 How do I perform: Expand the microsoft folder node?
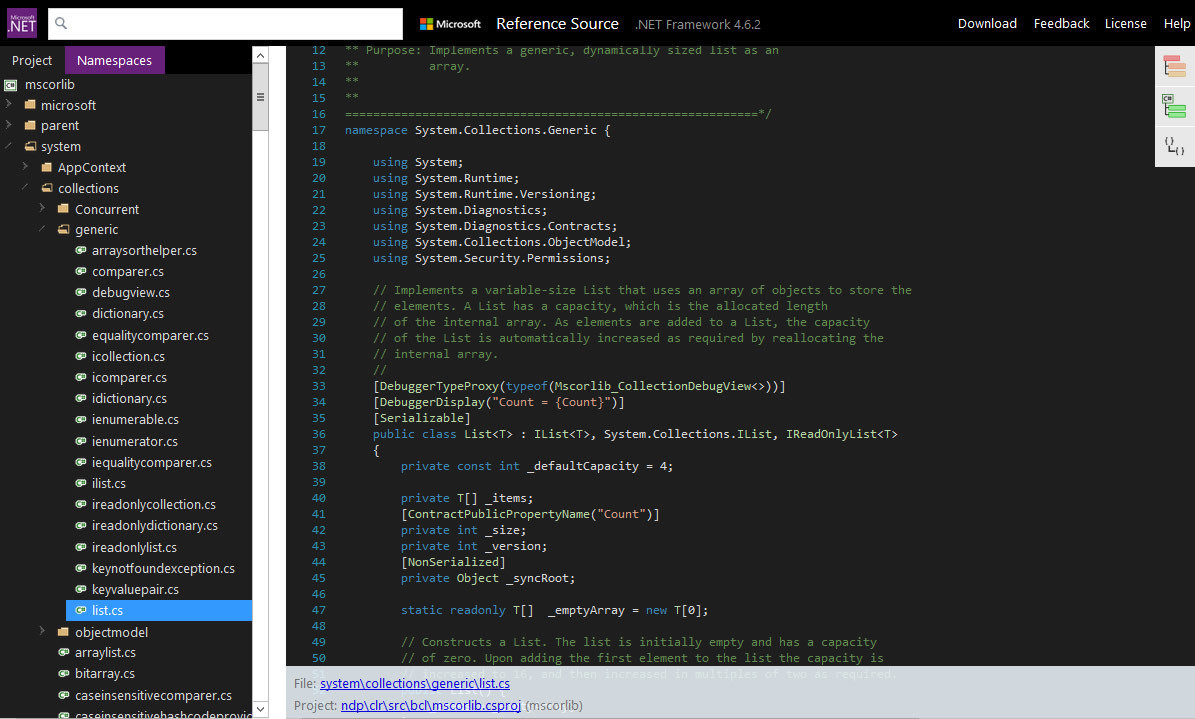(x=9, y=104)
